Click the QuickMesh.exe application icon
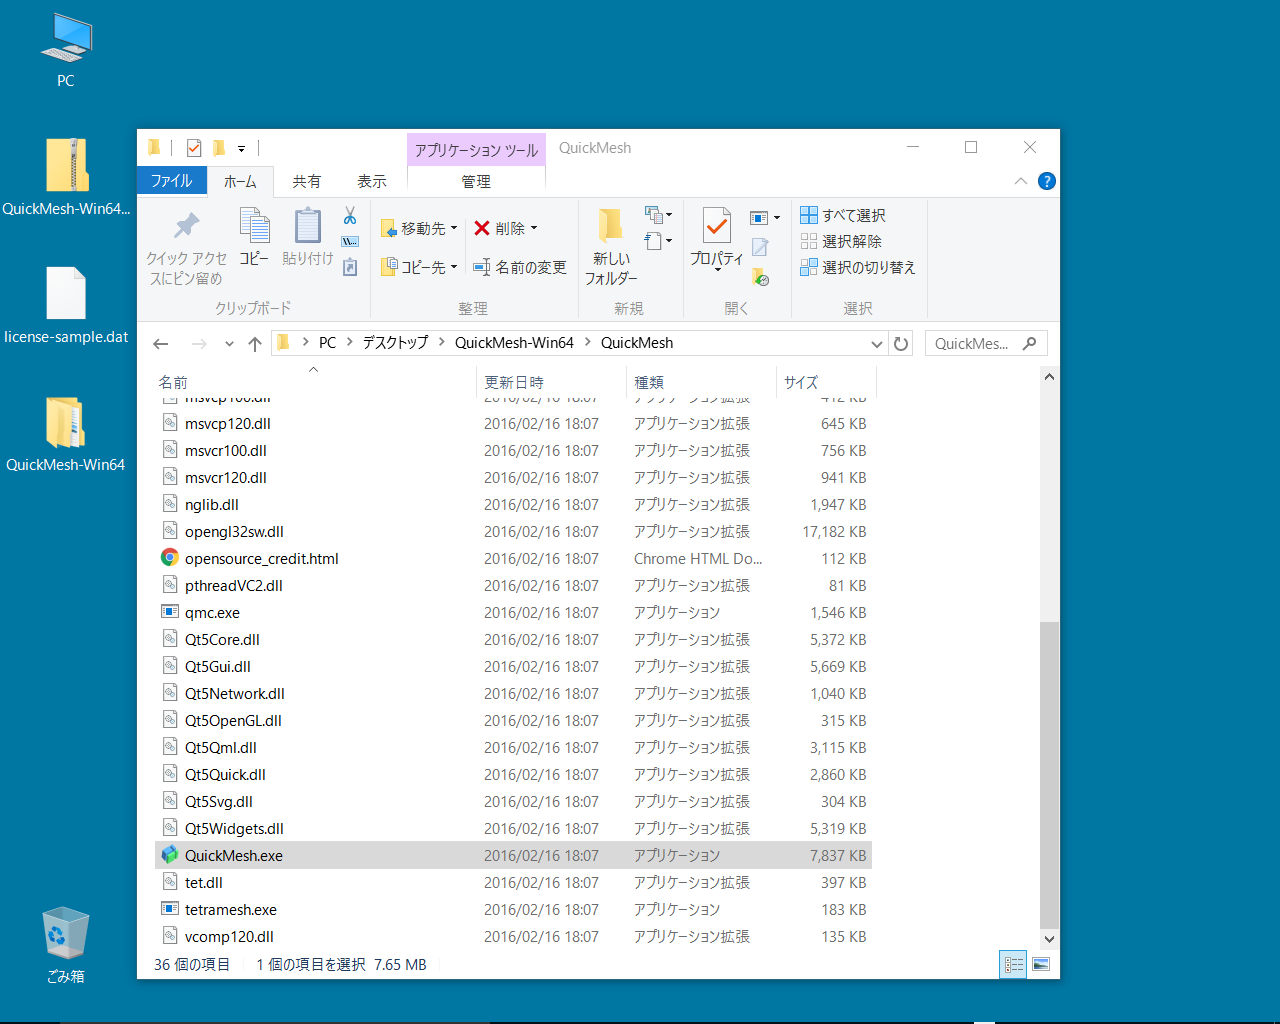This screenshot has width=1280, height=1024. pos(170,855)
